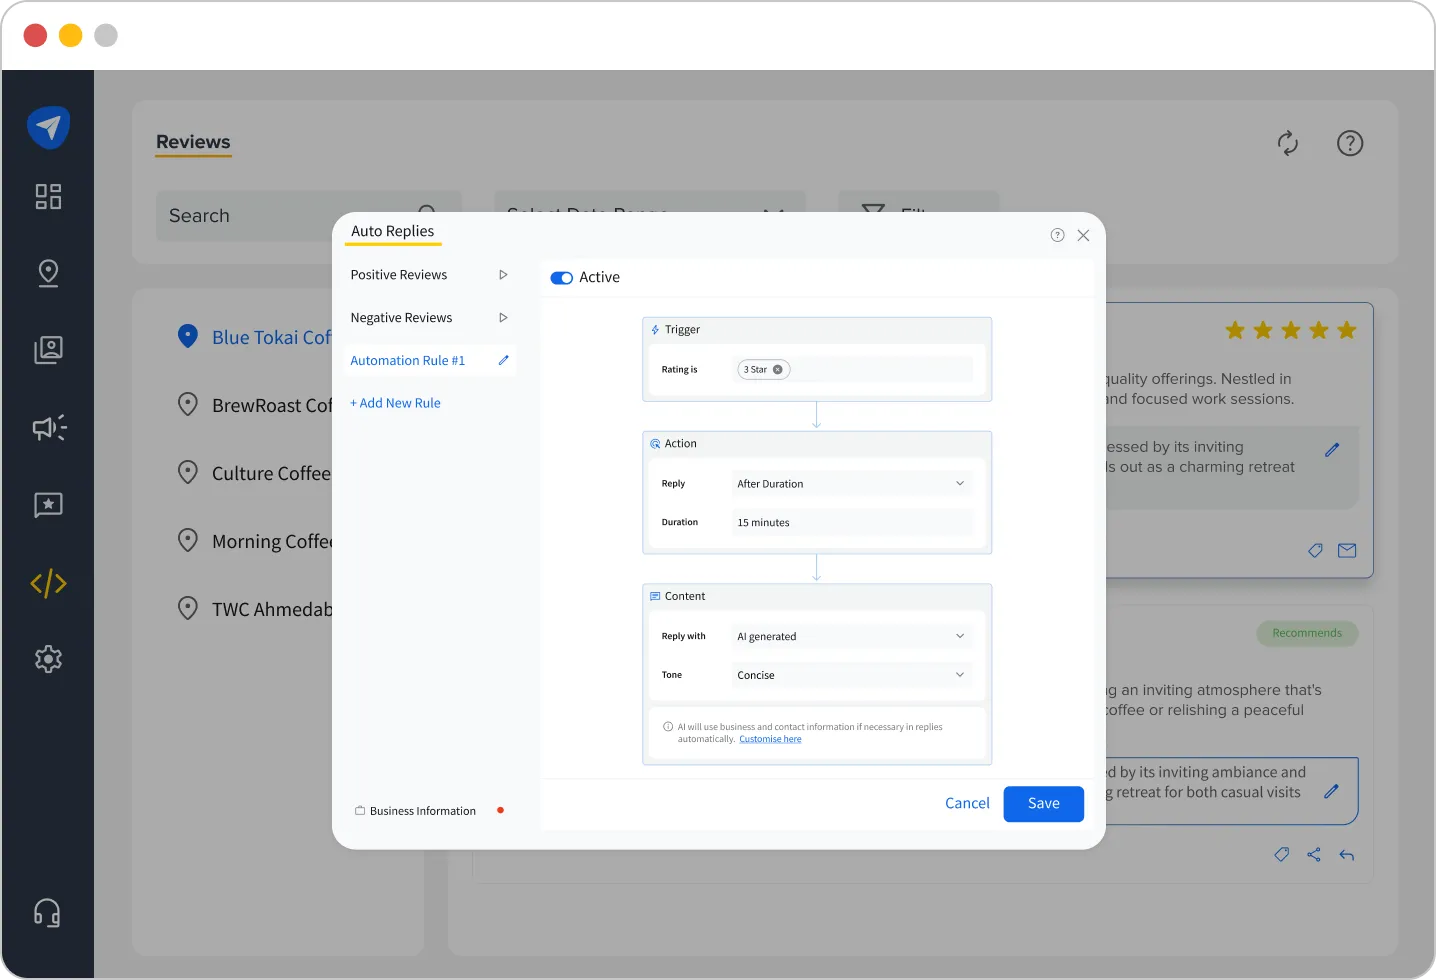The width and height of the screenshot is (1436, 980).
Task: Click the refresh icon in Reviews header
Action: tap(1287, 143)
